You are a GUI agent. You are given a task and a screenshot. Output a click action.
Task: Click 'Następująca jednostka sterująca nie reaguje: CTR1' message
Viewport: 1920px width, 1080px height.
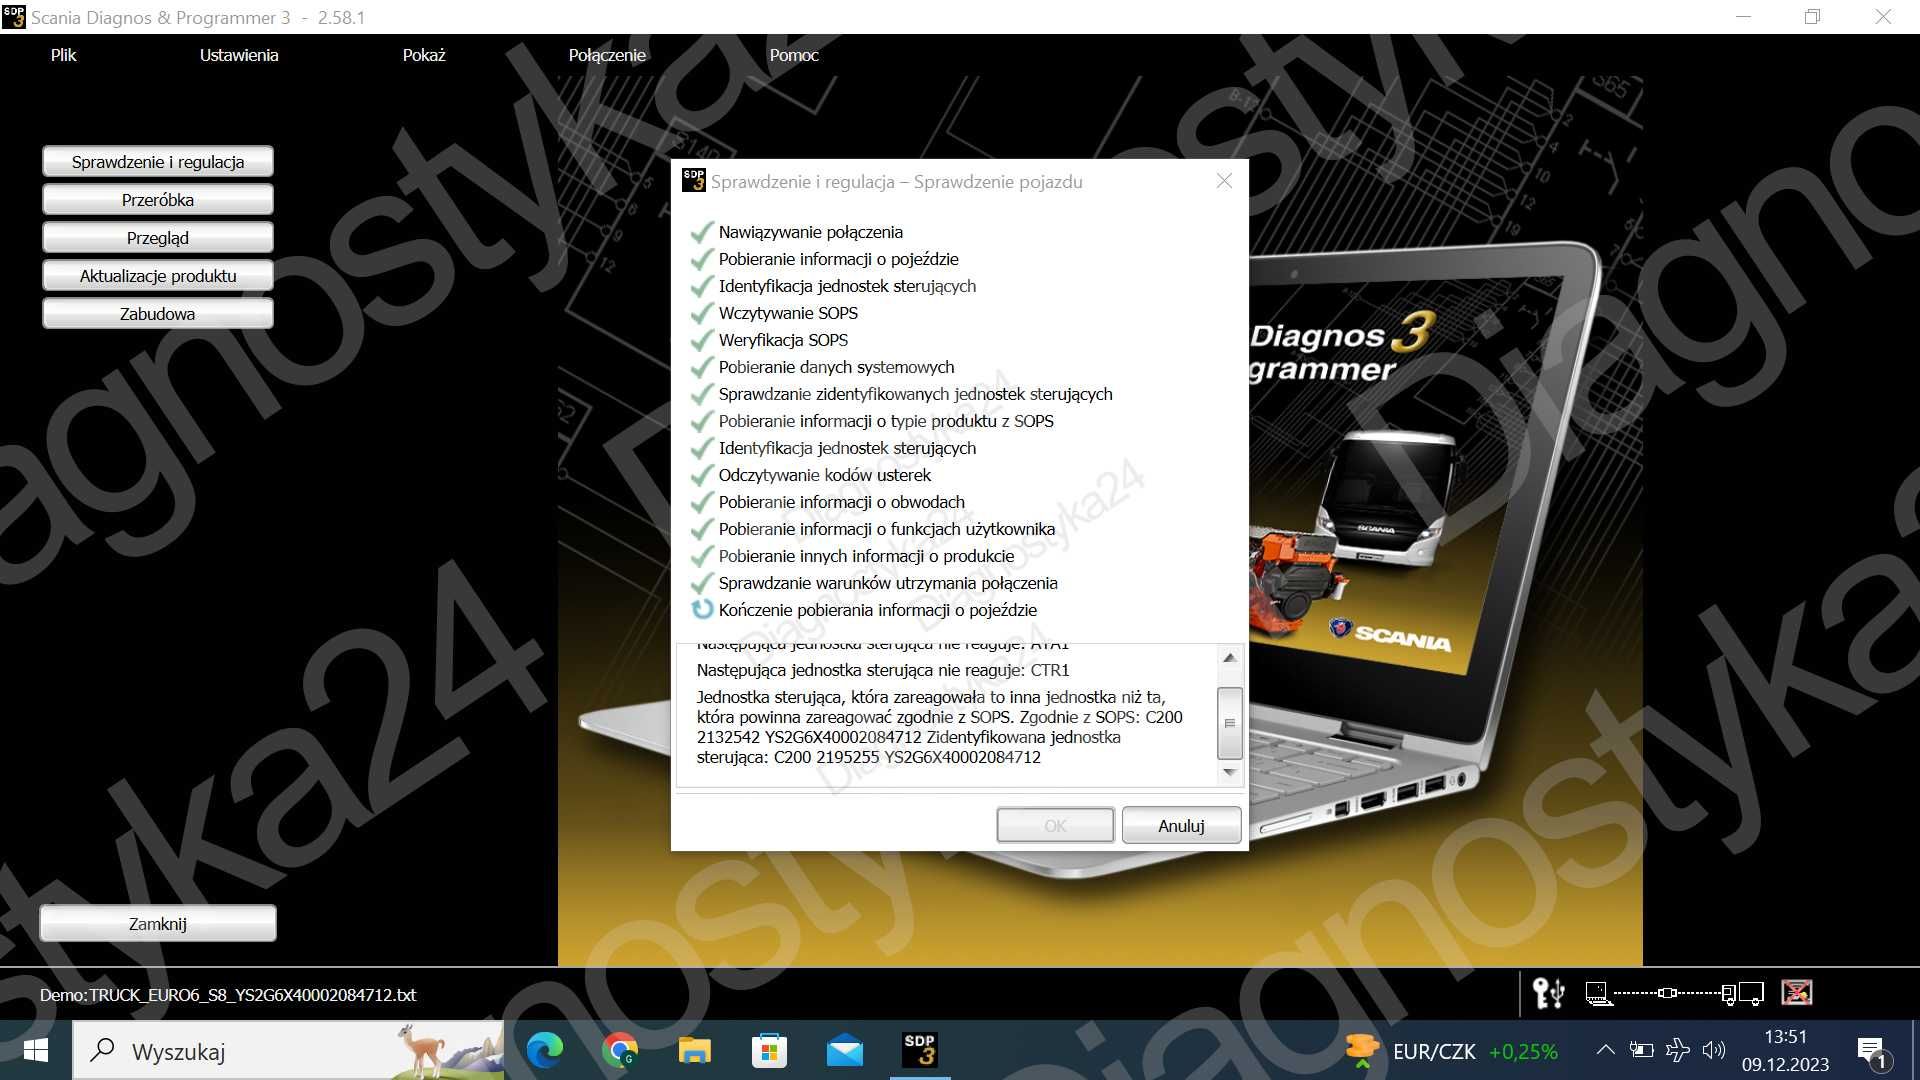[883, 670]
